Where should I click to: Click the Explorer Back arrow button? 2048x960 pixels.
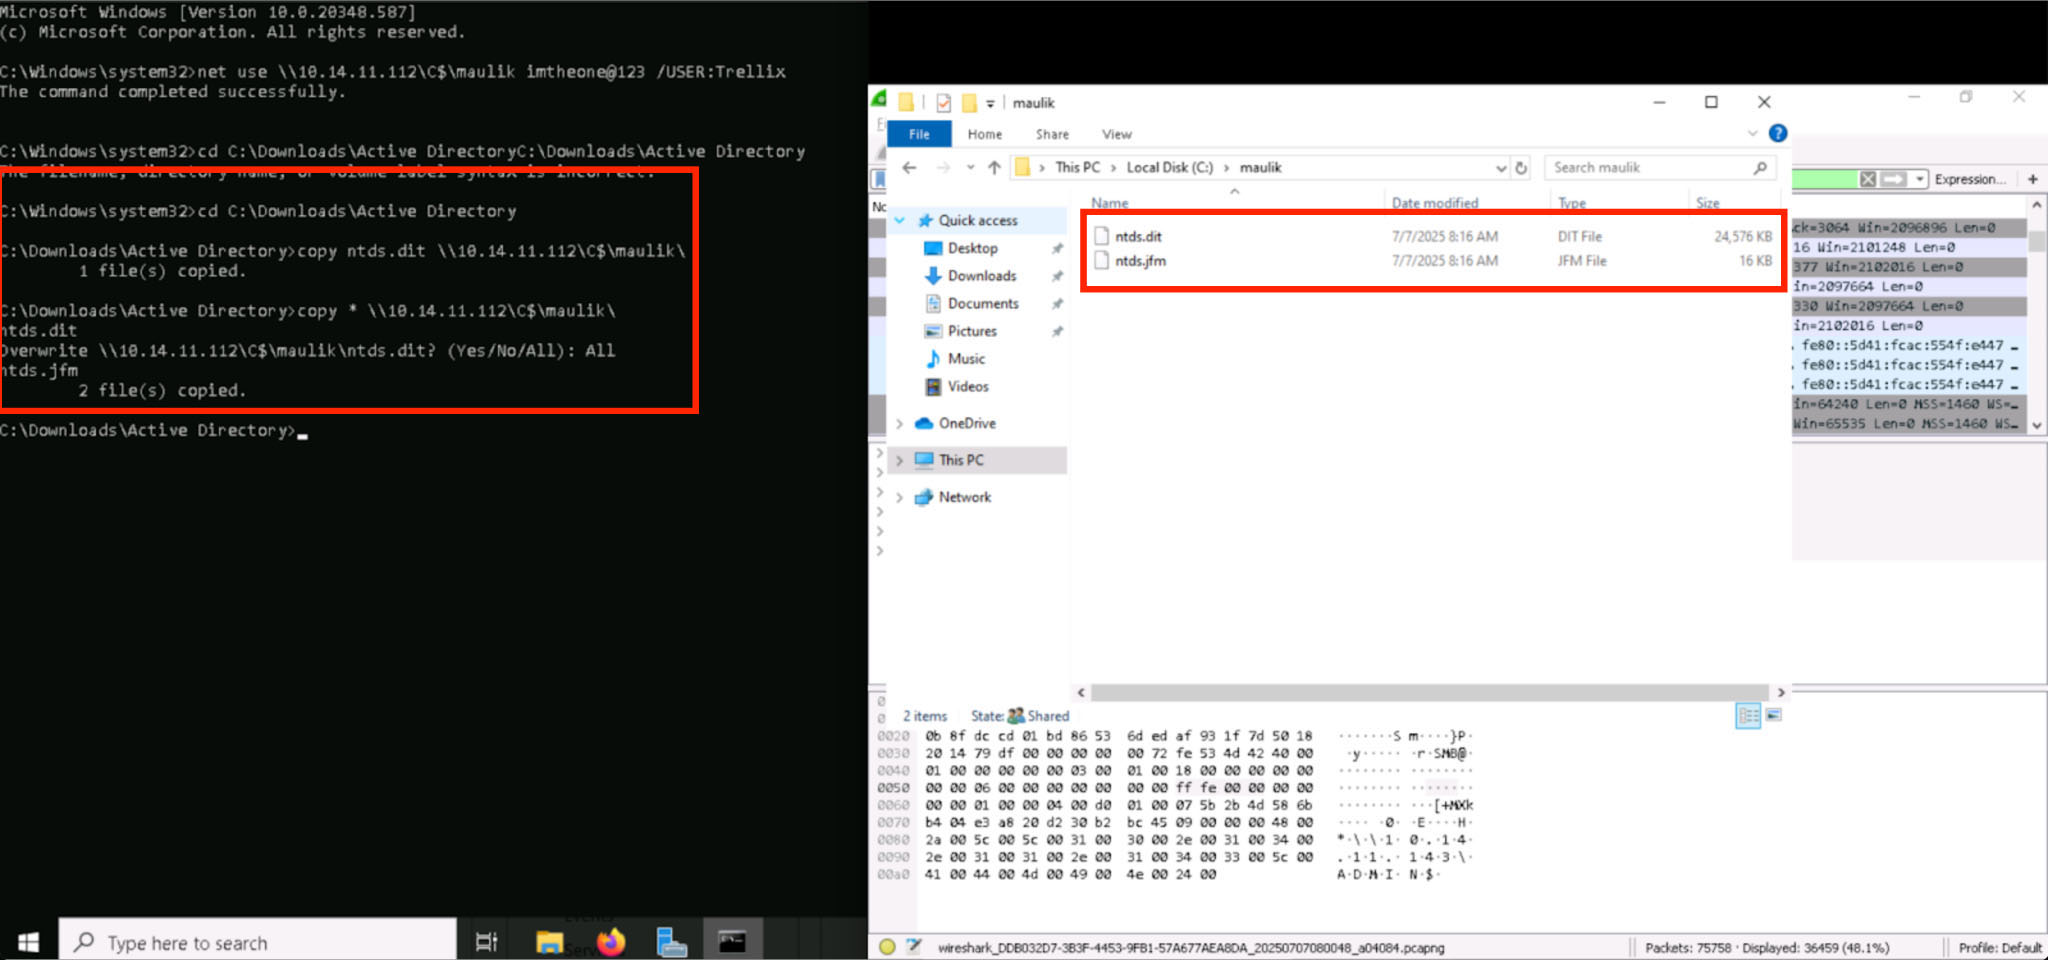pos(909,168)
